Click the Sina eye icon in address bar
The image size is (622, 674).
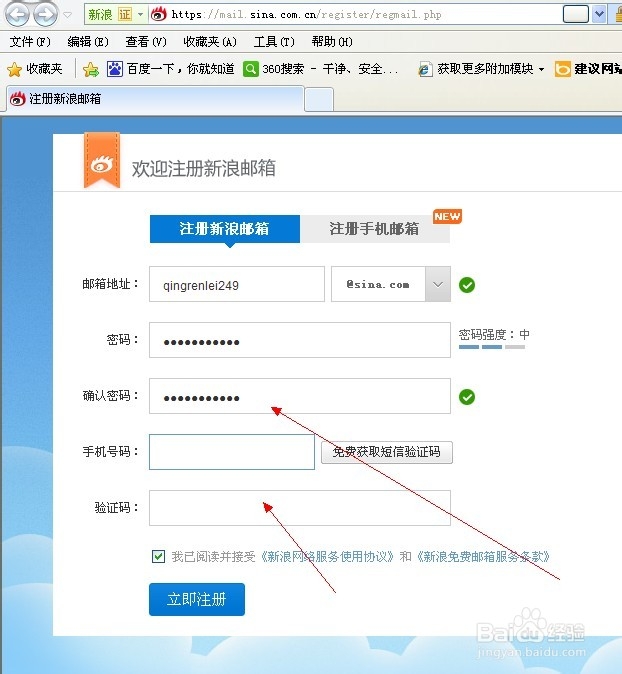tap(159, 15)
